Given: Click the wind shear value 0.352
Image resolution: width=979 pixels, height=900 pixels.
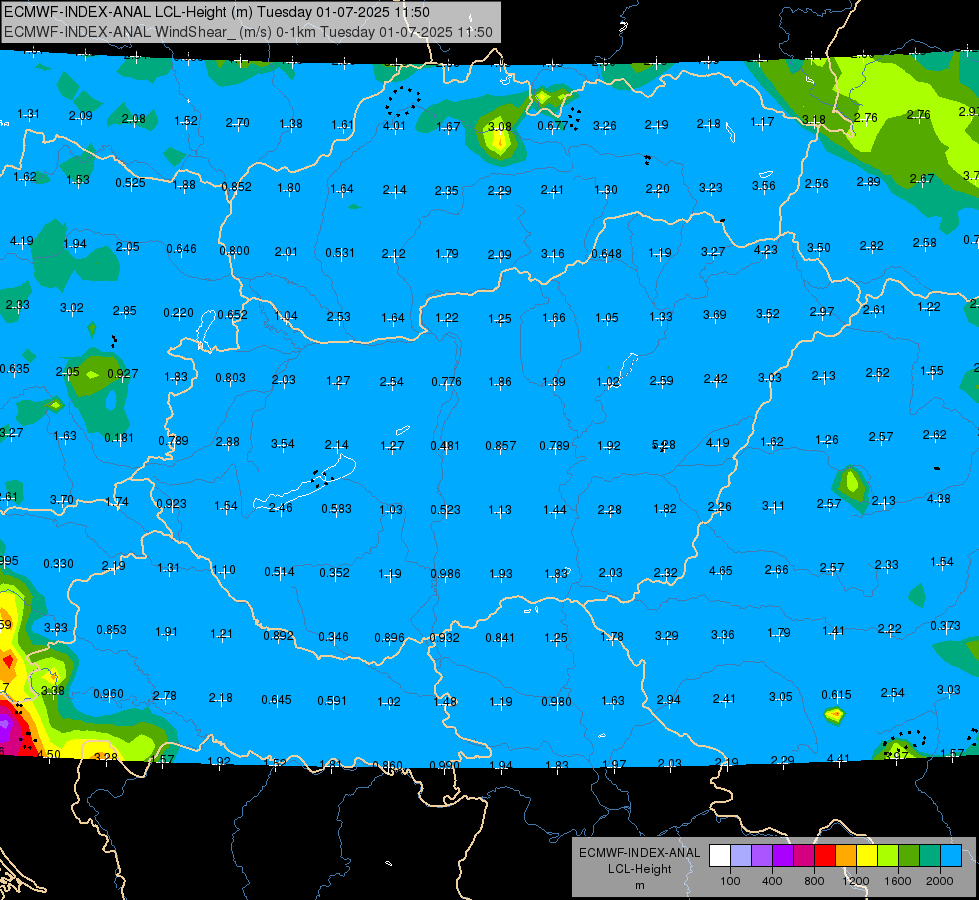Looking at the screenshot, I should tap(335, 573).
